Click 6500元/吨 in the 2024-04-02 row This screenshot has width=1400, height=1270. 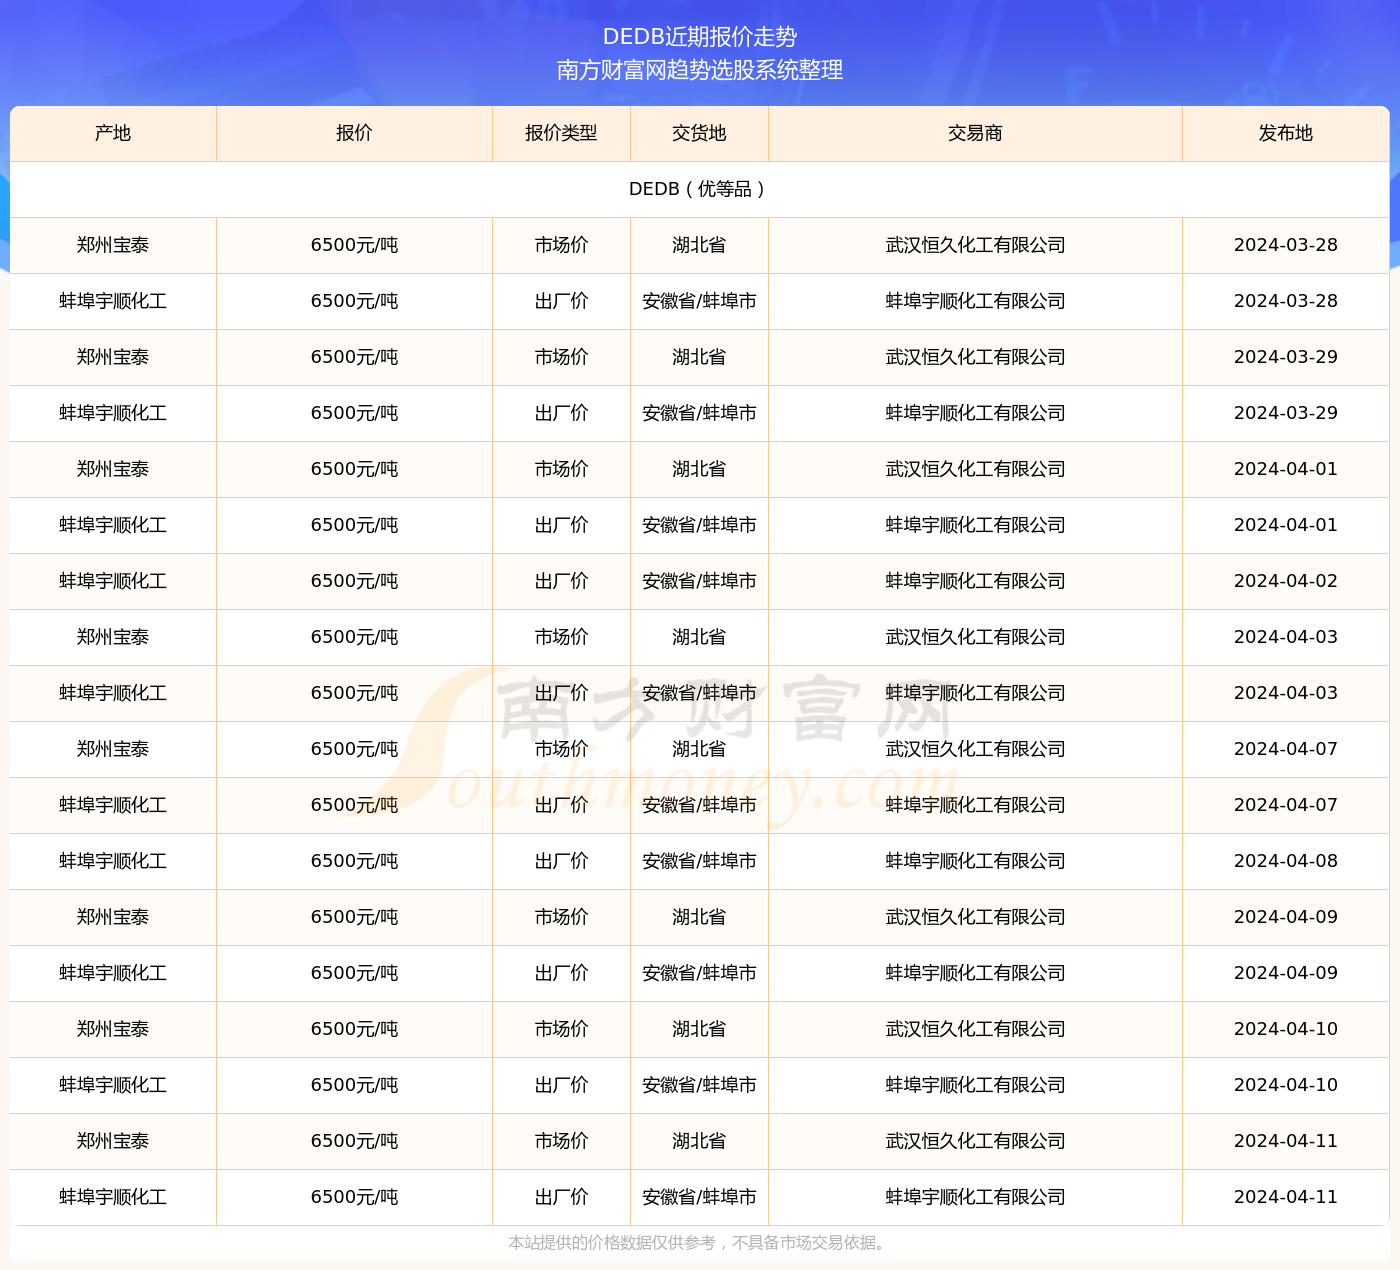click(x=354, y=581)
